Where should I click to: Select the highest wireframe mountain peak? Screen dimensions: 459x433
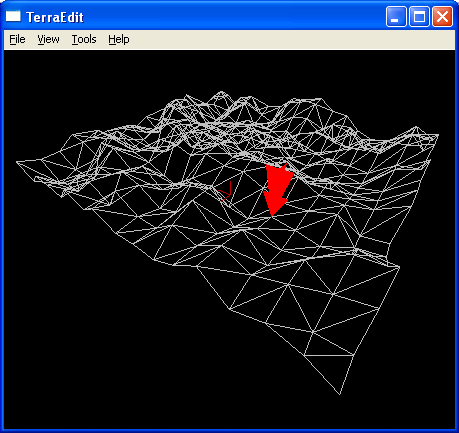[x=220, y=92]
